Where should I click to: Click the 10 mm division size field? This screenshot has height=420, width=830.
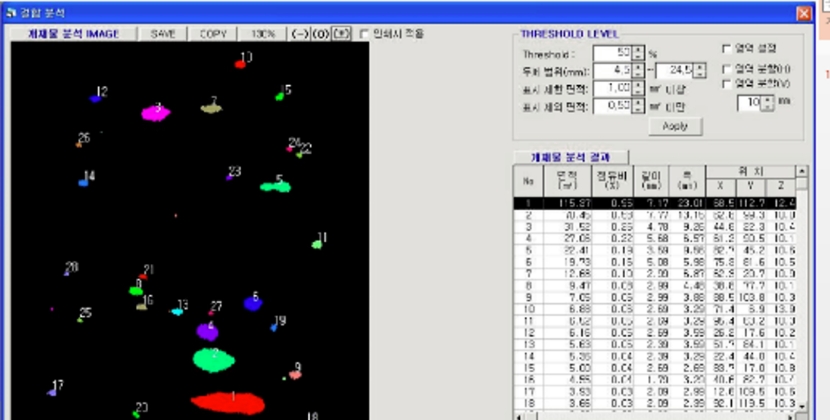750,102
